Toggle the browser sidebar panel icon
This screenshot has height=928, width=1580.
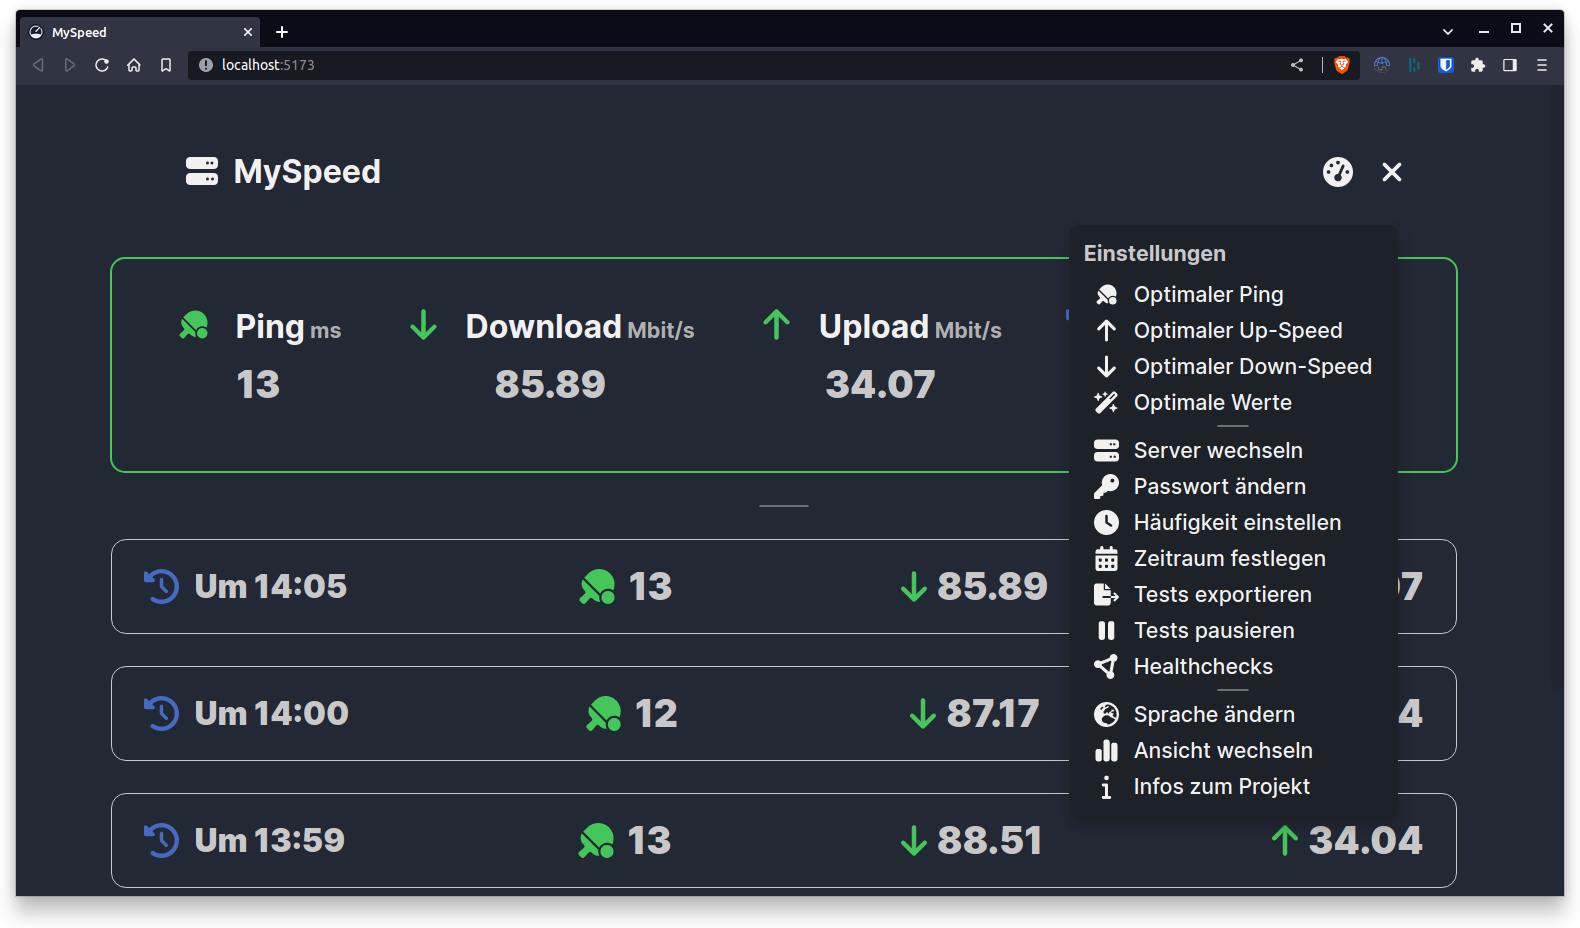click(x=1510, y=65)
